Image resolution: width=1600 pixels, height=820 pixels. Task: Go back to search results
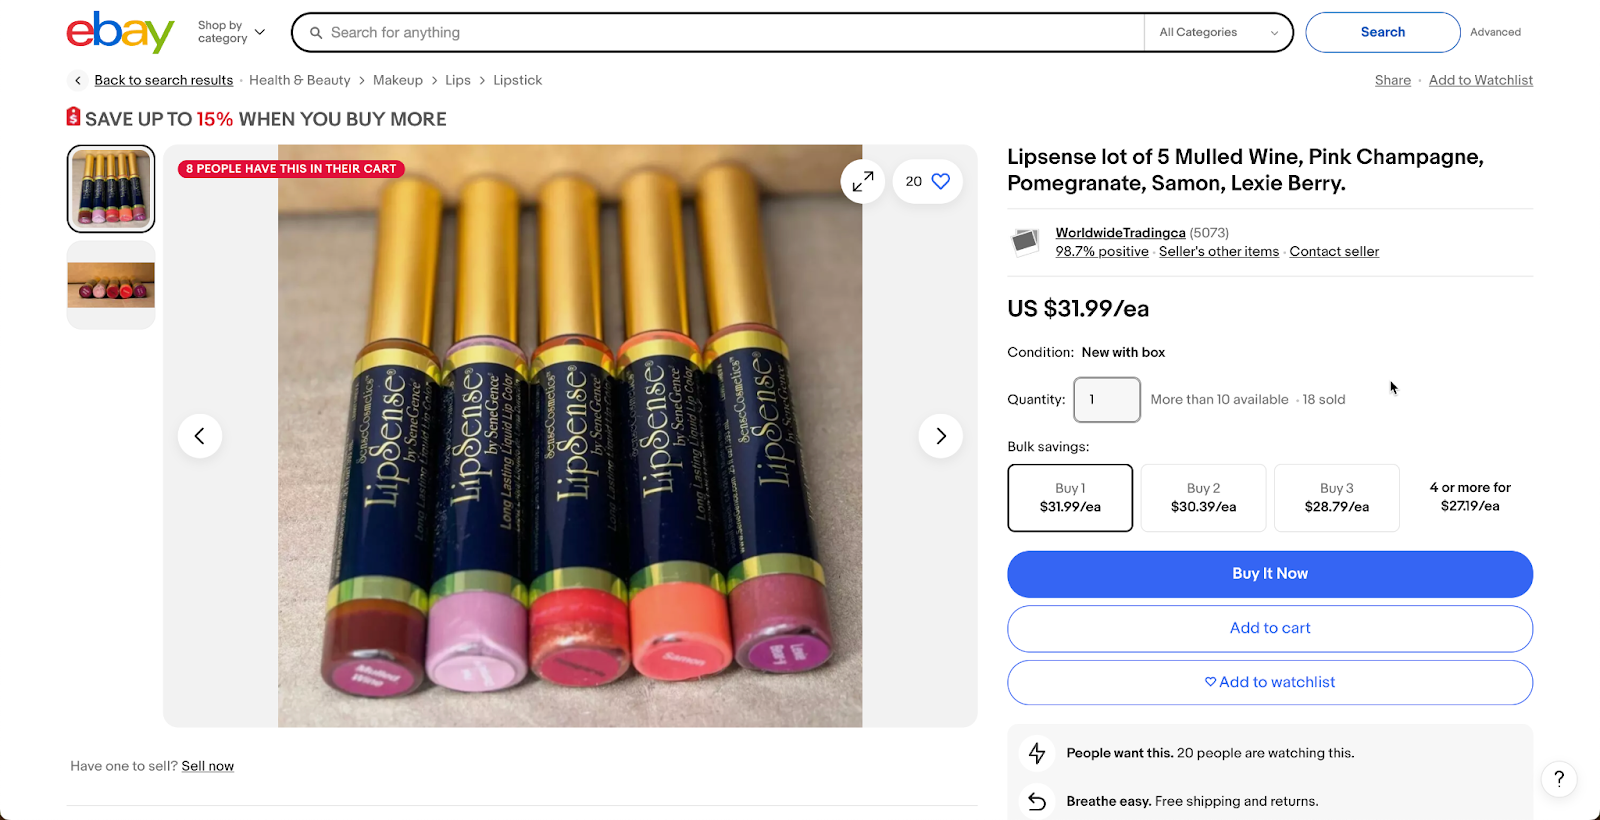[x=164, y=80]
